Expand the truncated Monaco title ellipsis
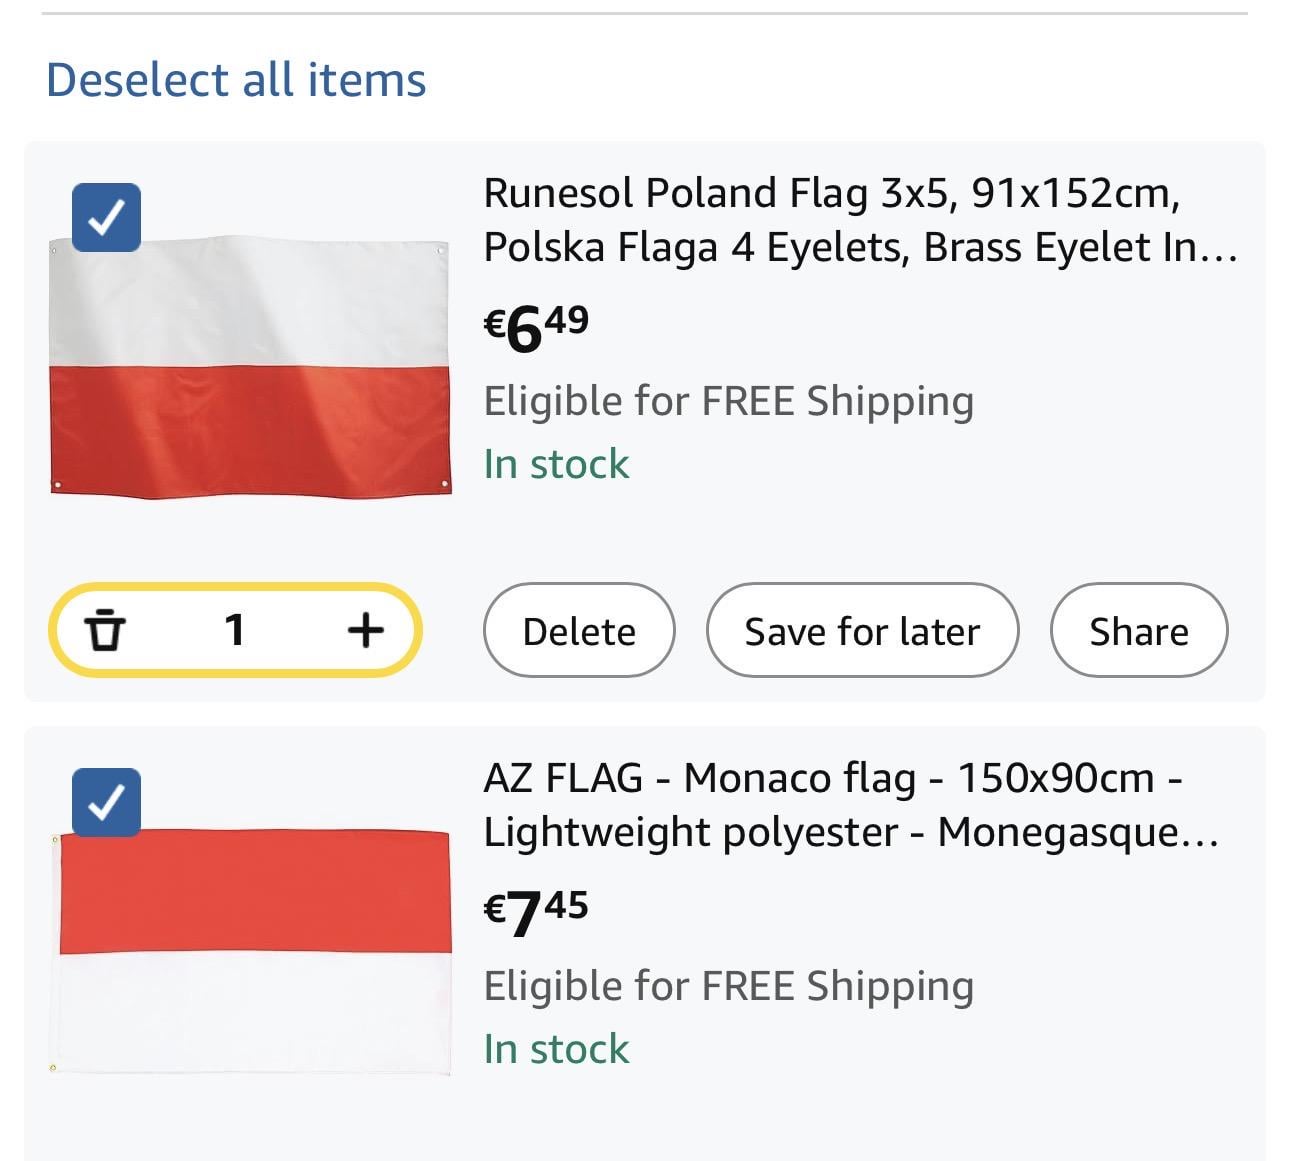The height and width of the screenshot is (1161, 1290). [1200, 834]
